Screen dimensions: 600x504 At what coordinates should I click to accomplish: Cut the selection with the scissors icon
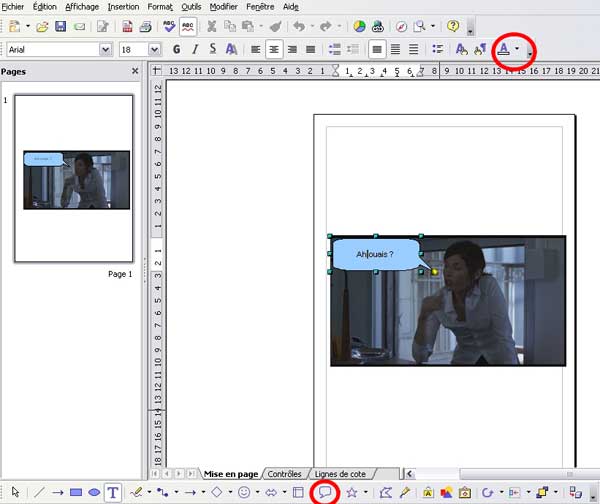212,26
